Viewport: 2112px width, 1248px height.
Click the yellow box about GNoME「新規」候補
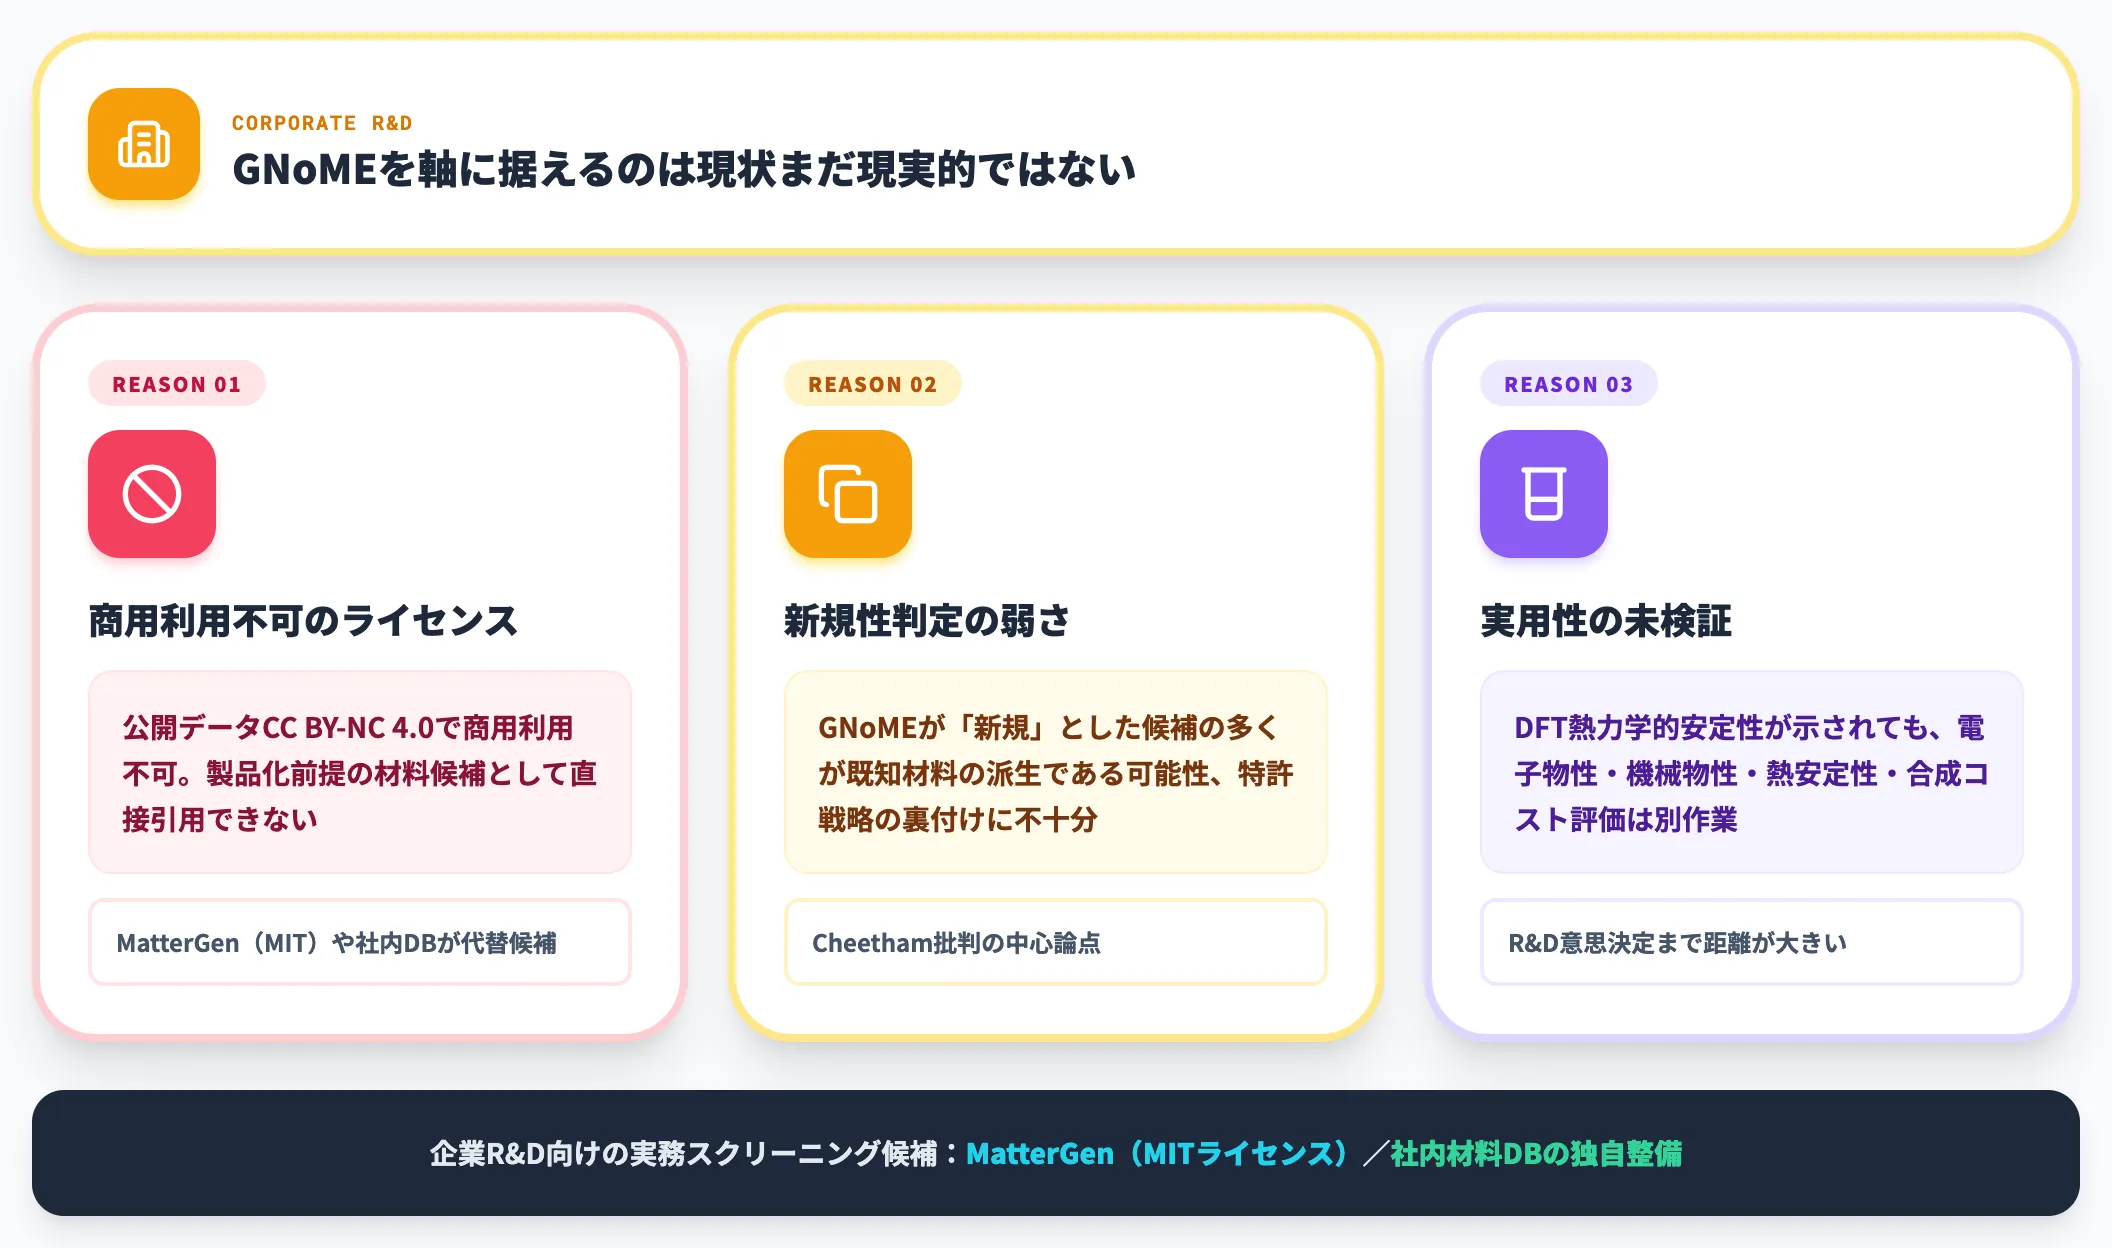(x=1056, y=772)
